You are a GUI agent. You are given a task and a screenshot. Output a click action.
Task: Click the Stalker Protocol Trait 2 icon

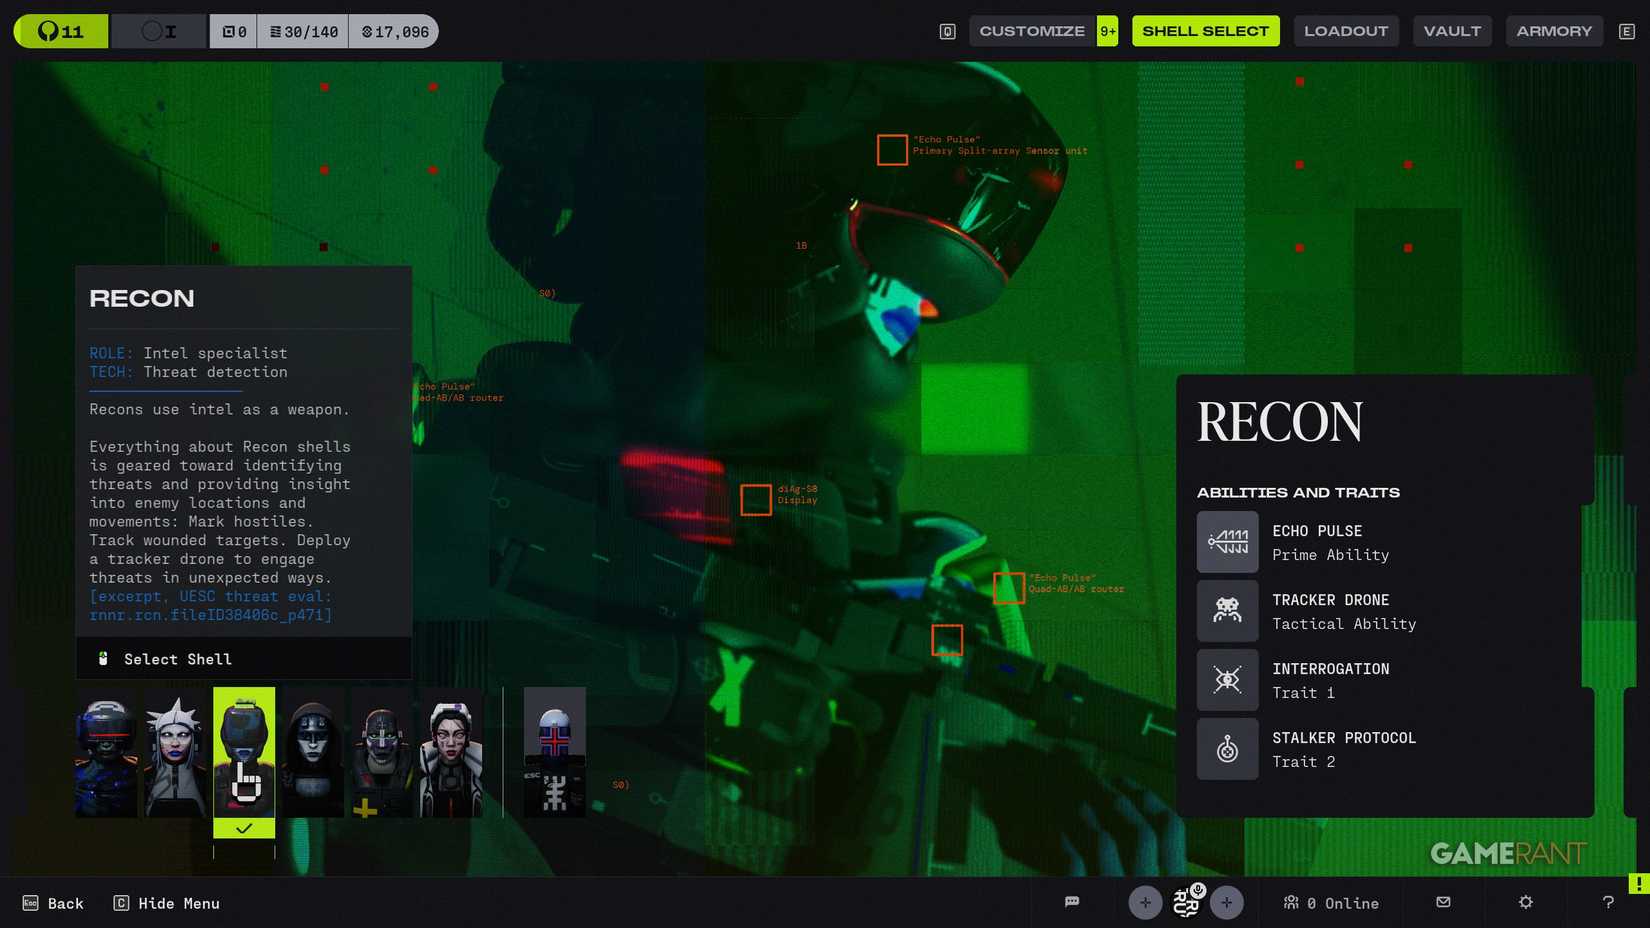pos(1227,749)
